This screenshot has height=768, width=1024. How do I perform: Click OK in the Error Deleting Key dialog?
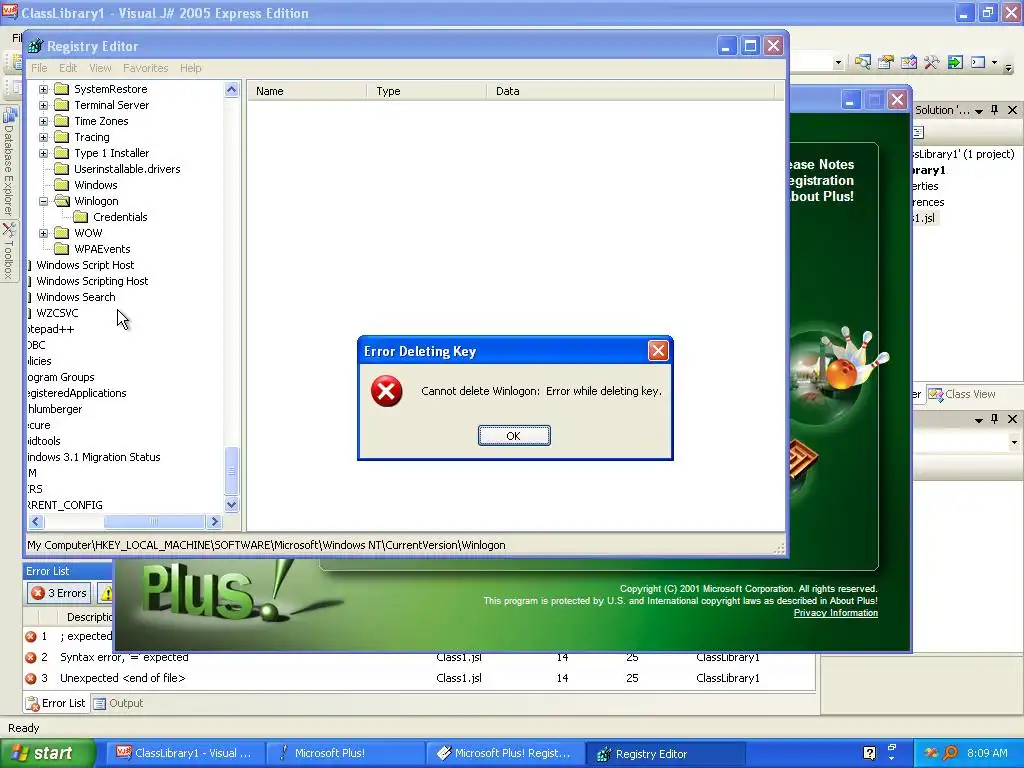(x=514, y=436)
